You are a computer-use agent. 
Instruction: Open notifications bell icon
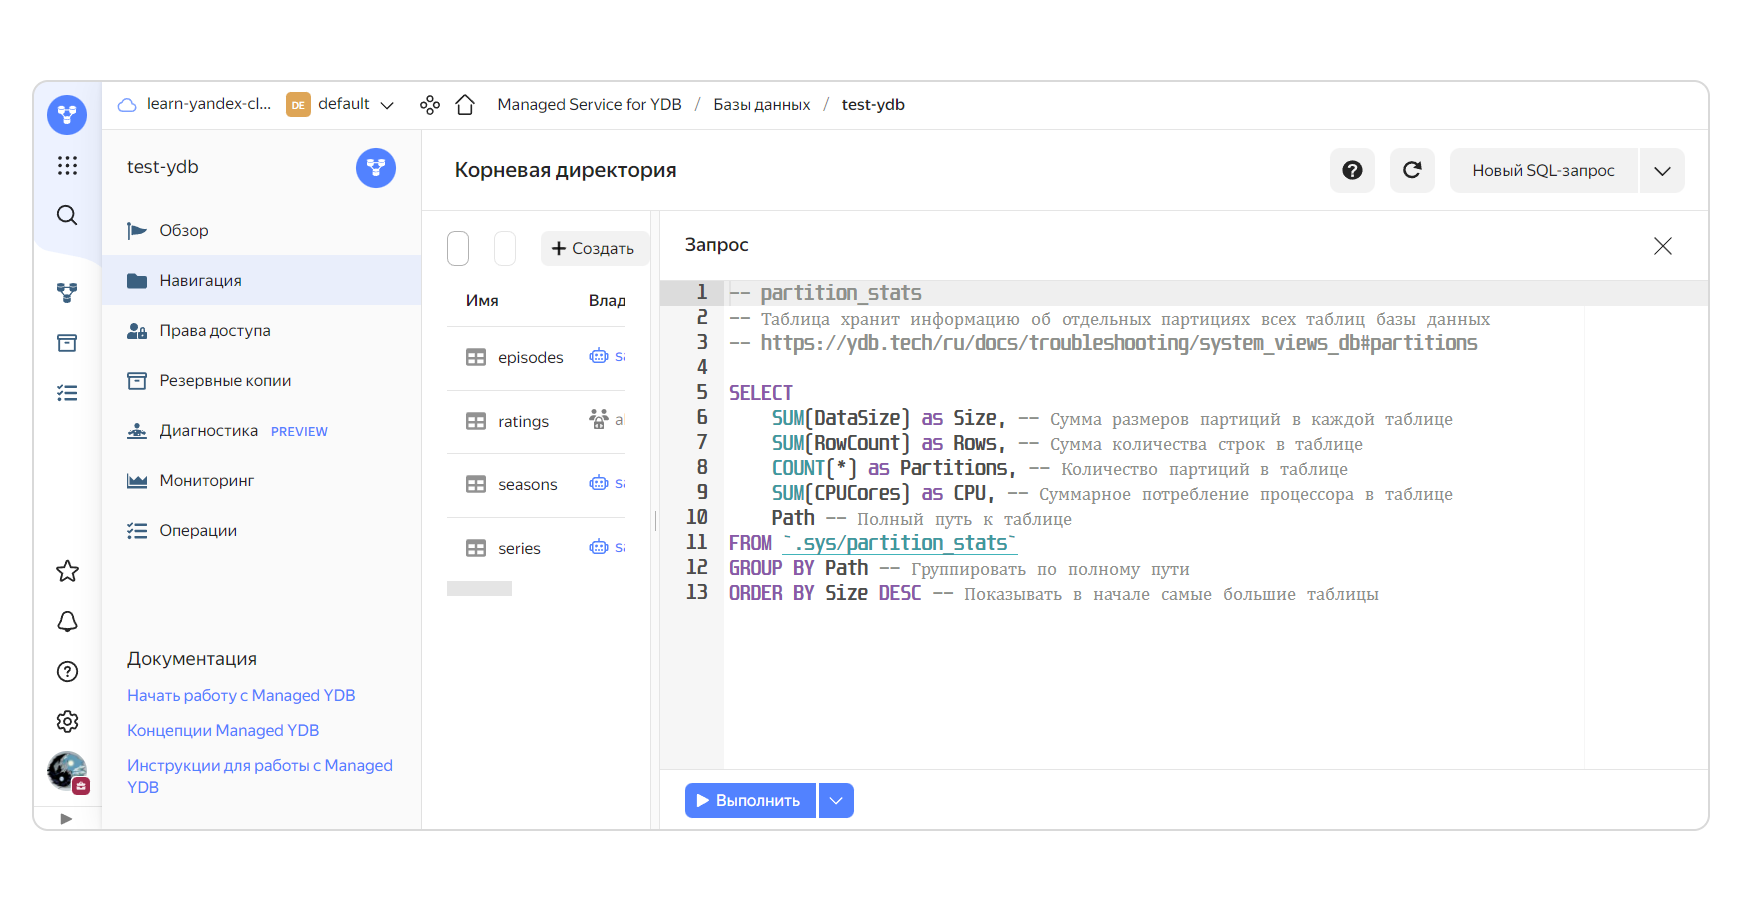coord(67,622)
